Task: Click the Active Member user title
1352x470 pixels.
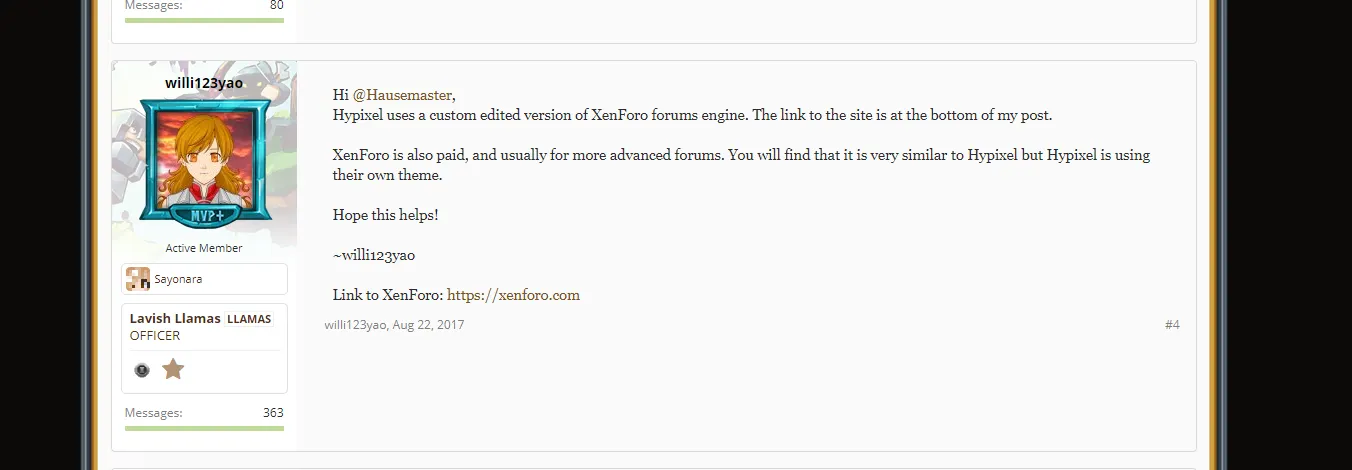Action: [204, 248]
